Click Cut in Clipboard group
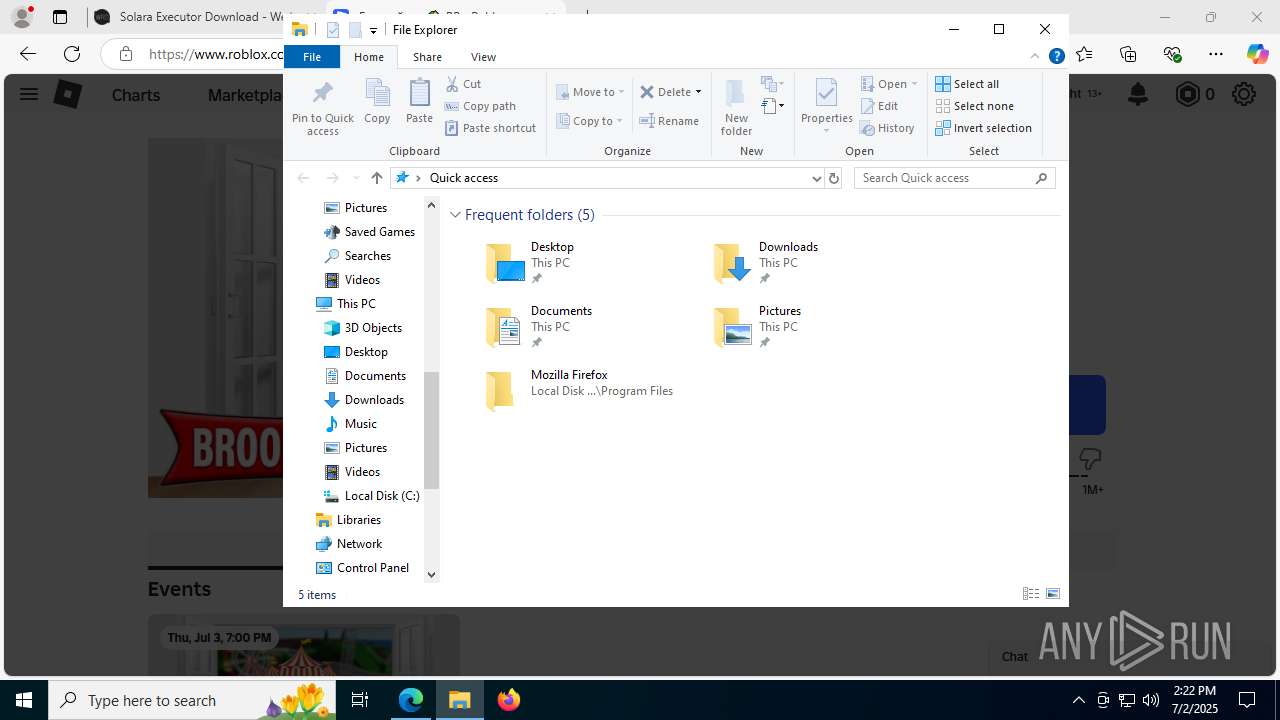The width and height of the screenshot is (1280, 720). 463,84
